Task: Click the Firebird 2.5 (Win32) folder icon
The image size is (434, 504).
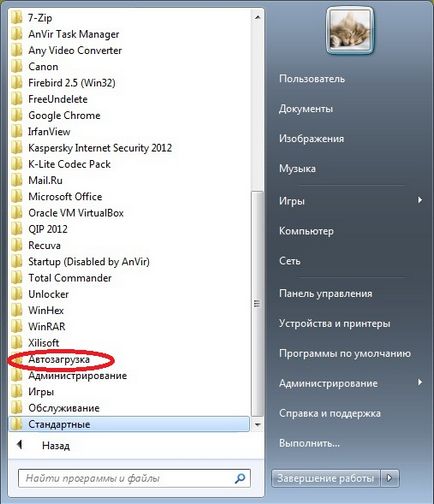Action: point(16,83)
